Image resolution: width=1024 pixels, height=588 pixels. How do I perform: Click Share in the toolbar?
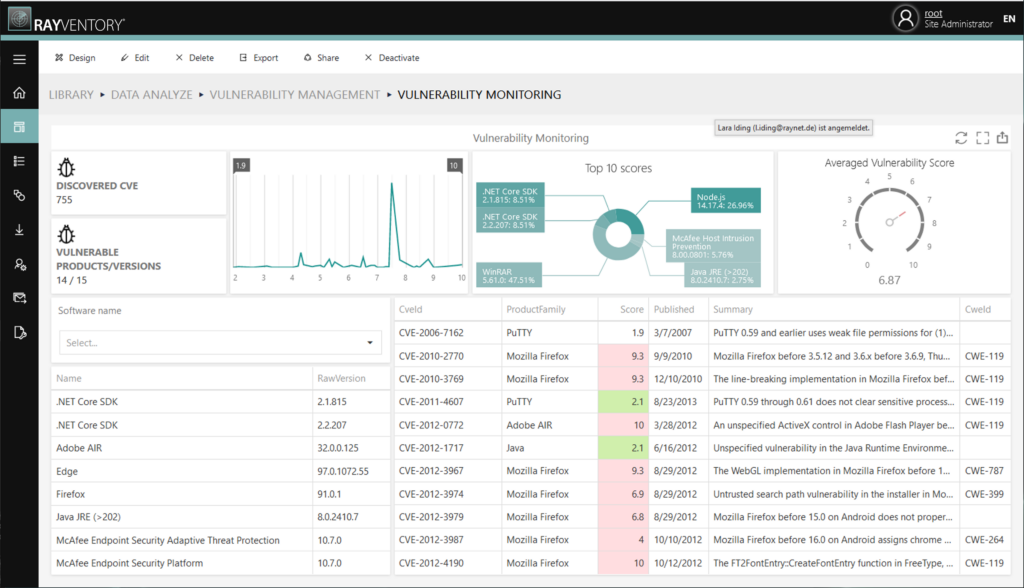point(321,57)
